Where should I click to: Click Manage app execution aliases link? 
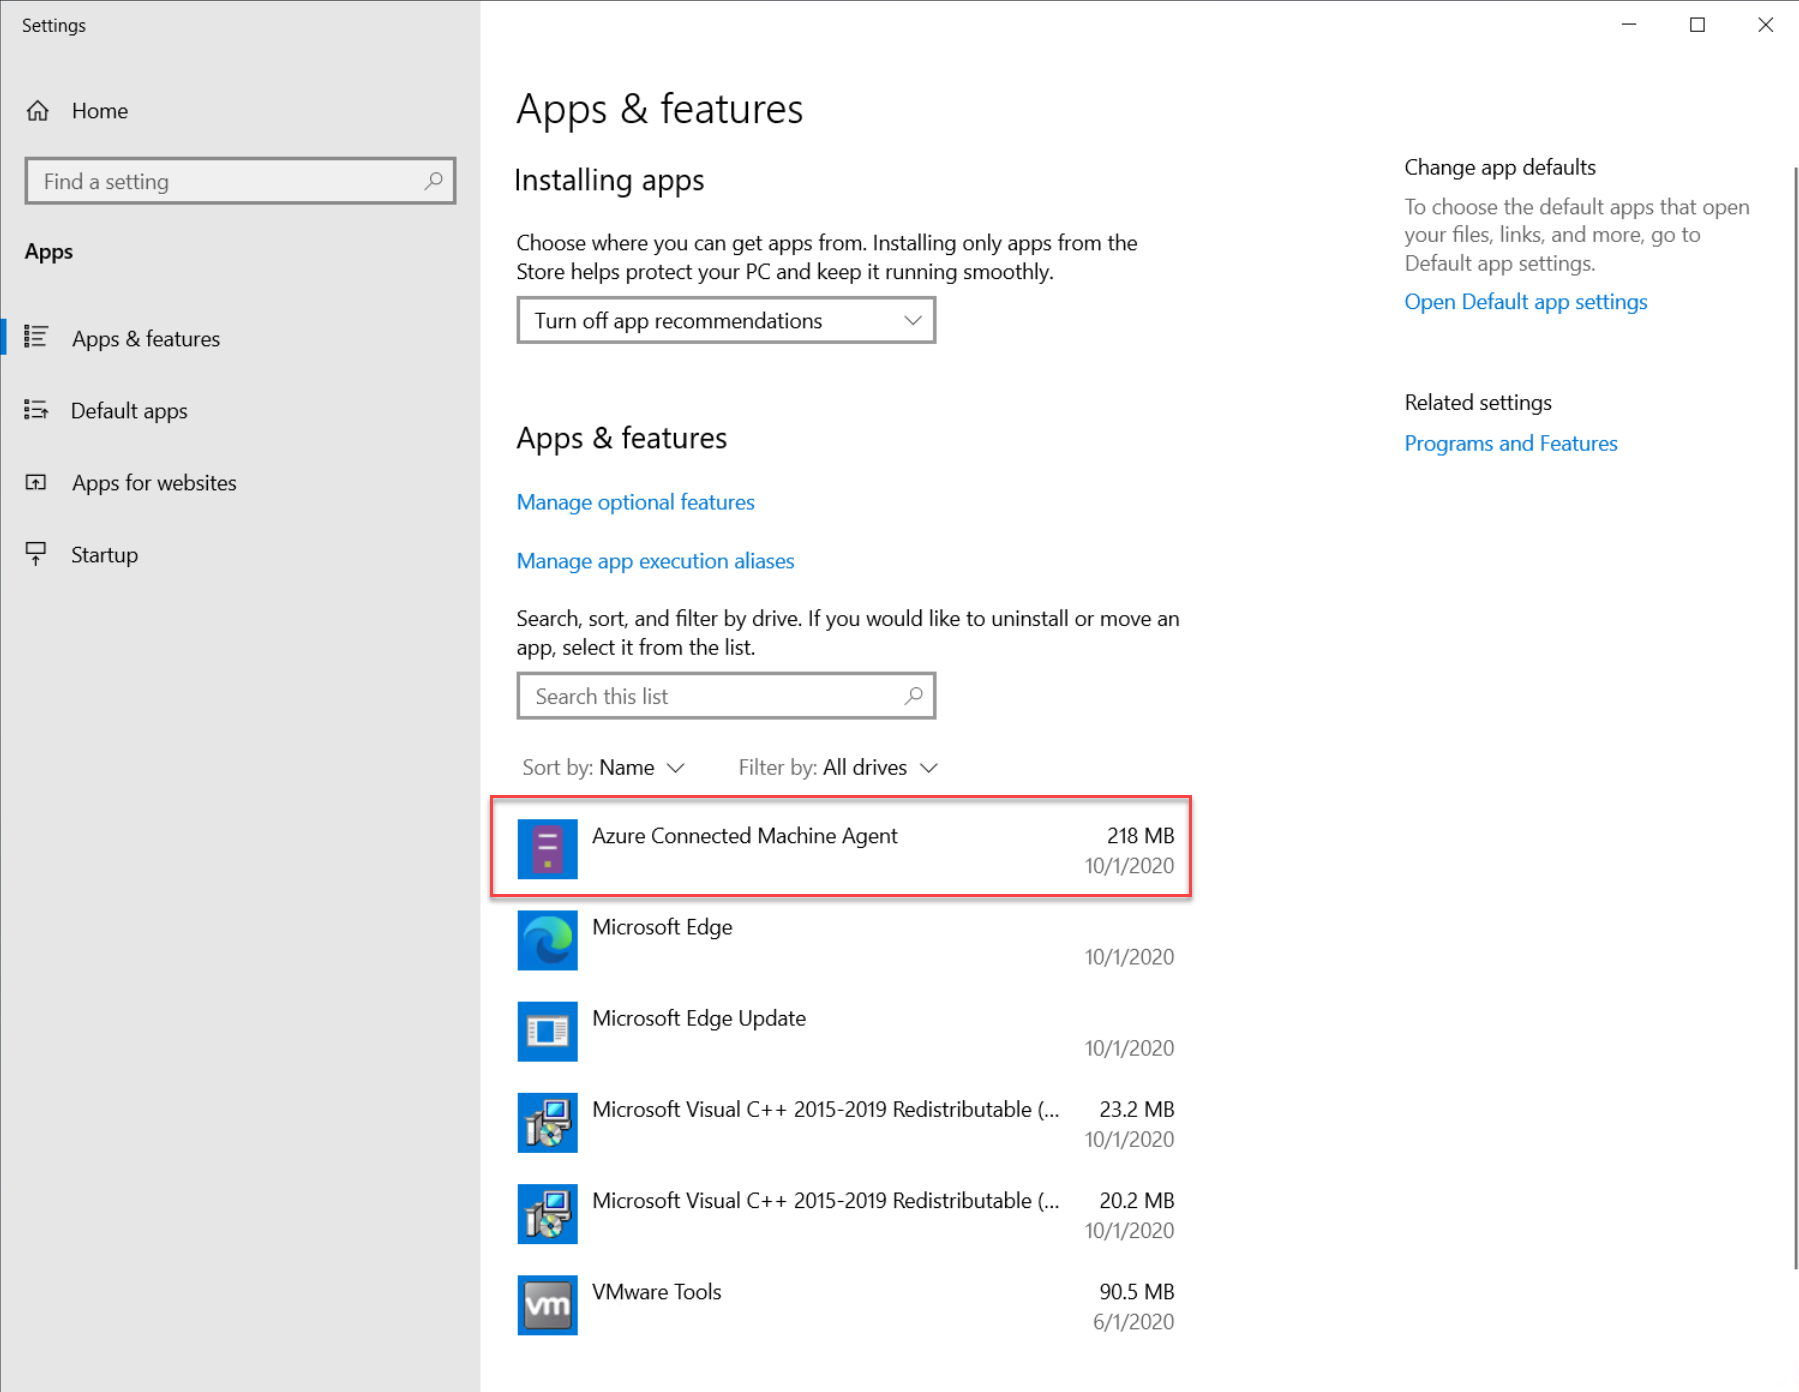click(x=655, y=561)
